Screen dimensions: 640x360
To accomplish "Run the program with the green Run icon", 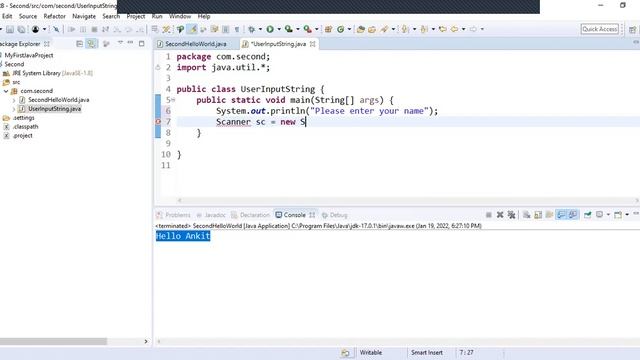I will pos(270,29).
